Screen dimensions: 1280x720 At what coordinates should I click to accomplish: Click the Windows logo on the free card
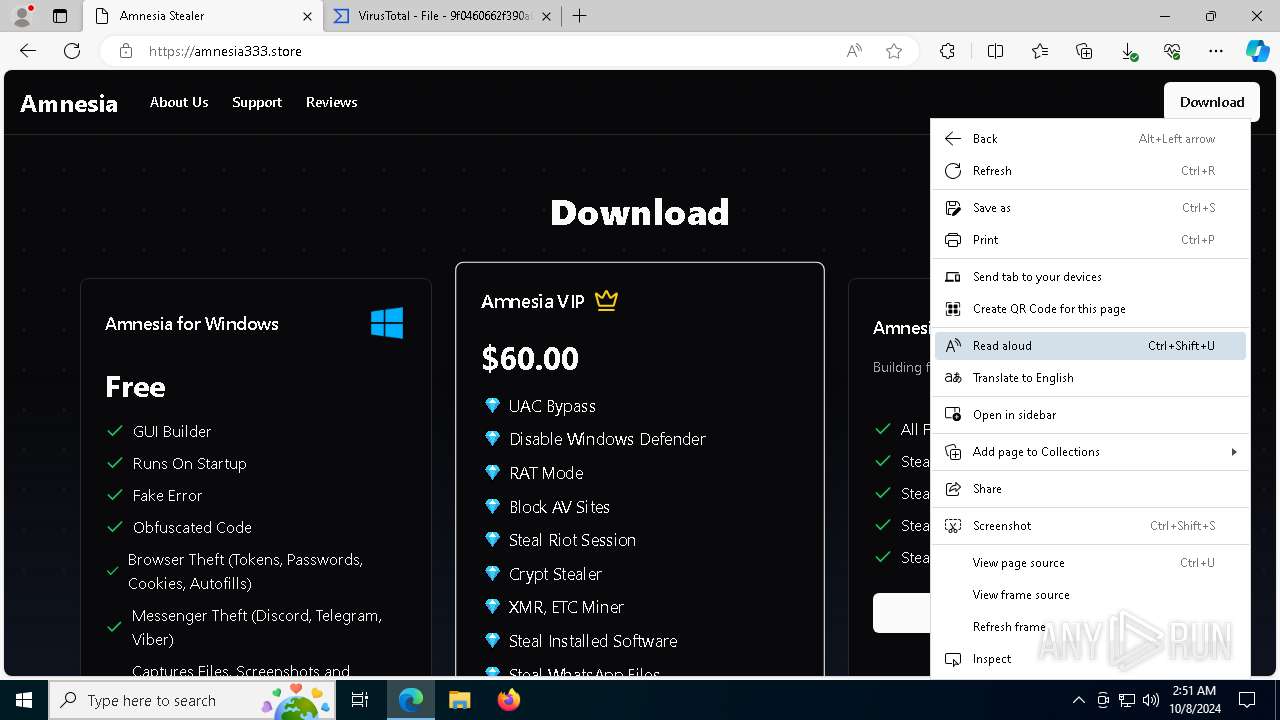[x=387, y=323]
